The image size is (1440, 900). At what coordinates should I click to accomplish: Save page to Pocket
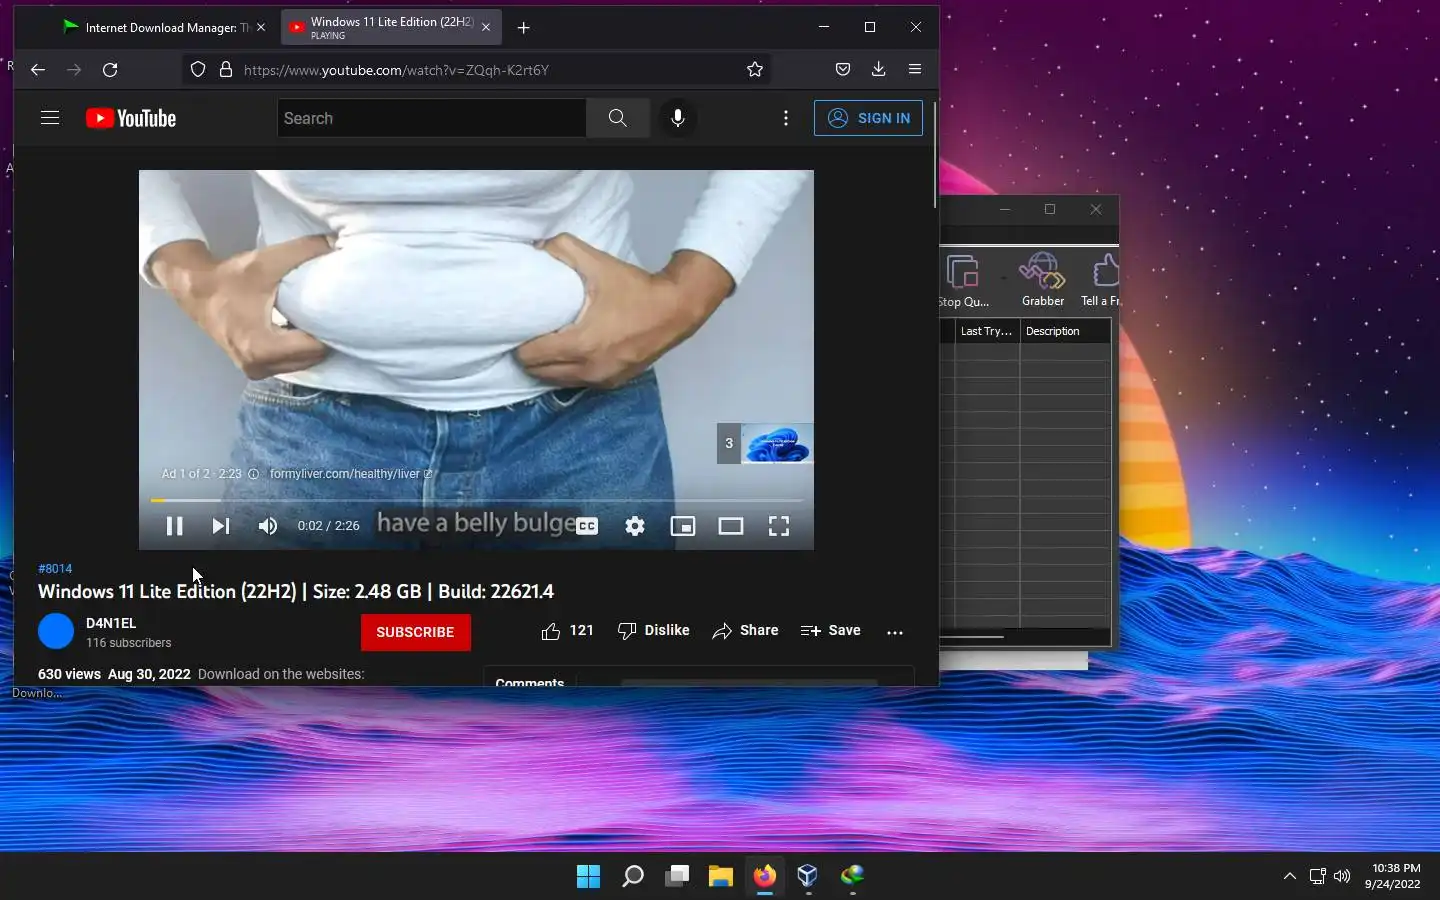843,69
